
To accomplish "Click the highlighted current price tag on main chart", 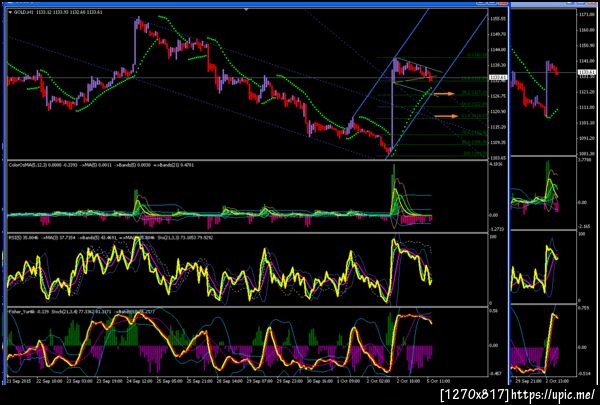I will pyautogui.click(x=498, y=78).
